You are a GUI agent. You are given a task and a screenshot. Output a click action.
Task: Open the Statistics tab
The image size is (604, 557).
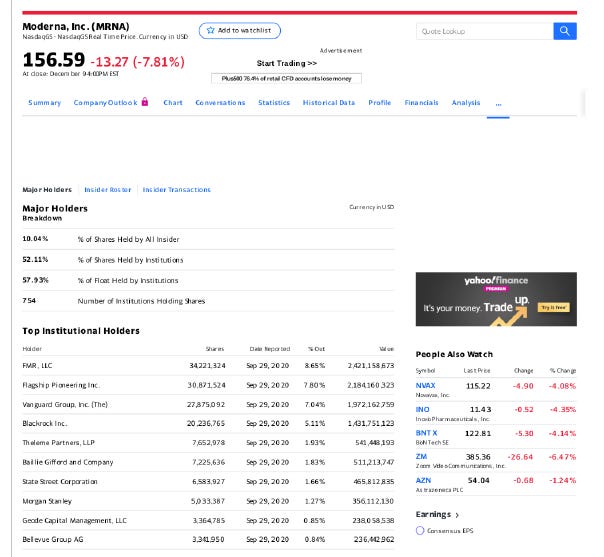[x=274, y=102]
